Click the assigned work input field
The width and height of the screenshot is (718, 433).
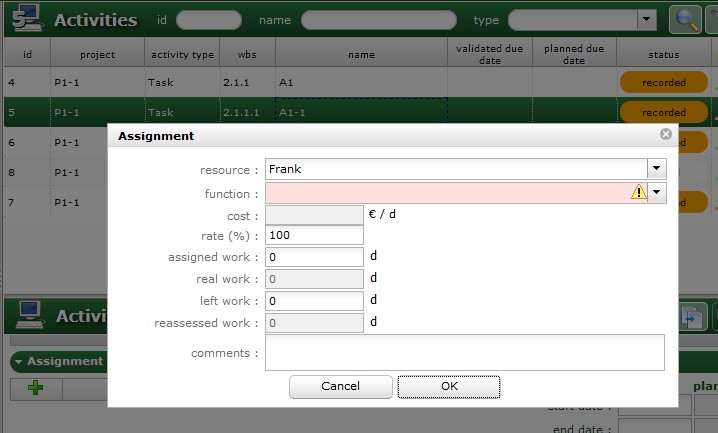pyautogui.click(x=314, y=257)
